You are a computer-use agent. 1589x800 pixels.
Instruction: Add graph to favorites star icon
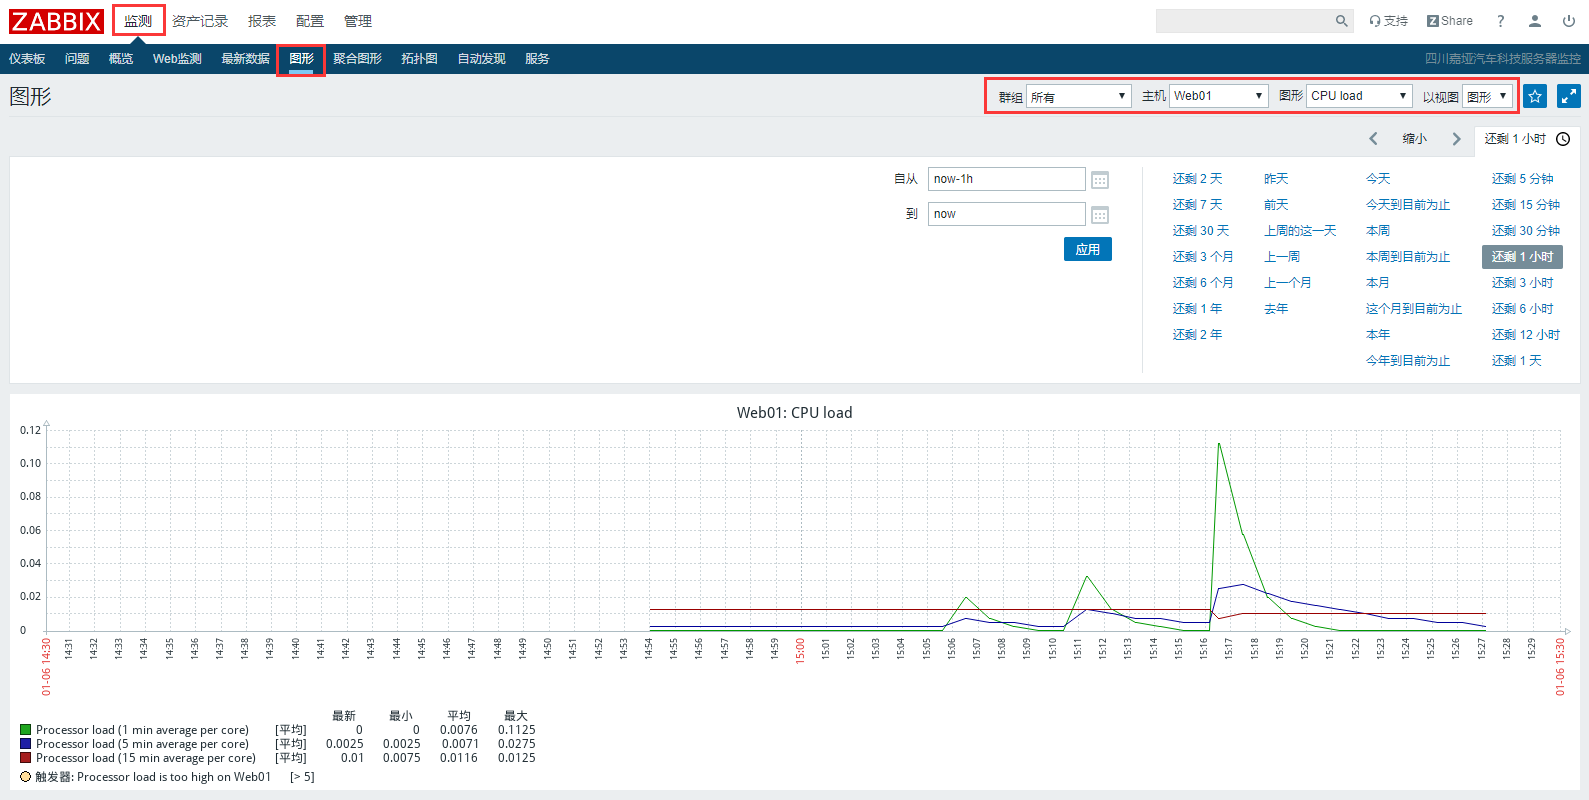[1535, 96]
